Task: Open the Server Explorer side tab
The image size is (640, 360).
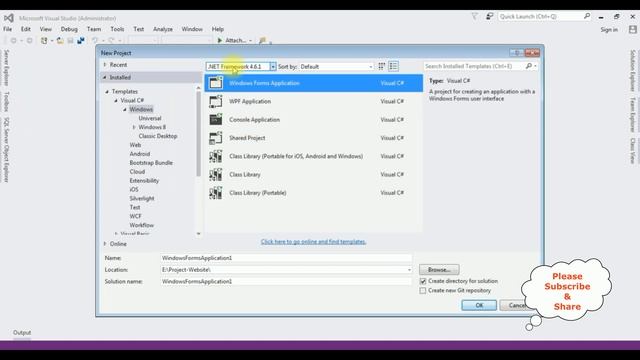Action: [x=6, y=68]
